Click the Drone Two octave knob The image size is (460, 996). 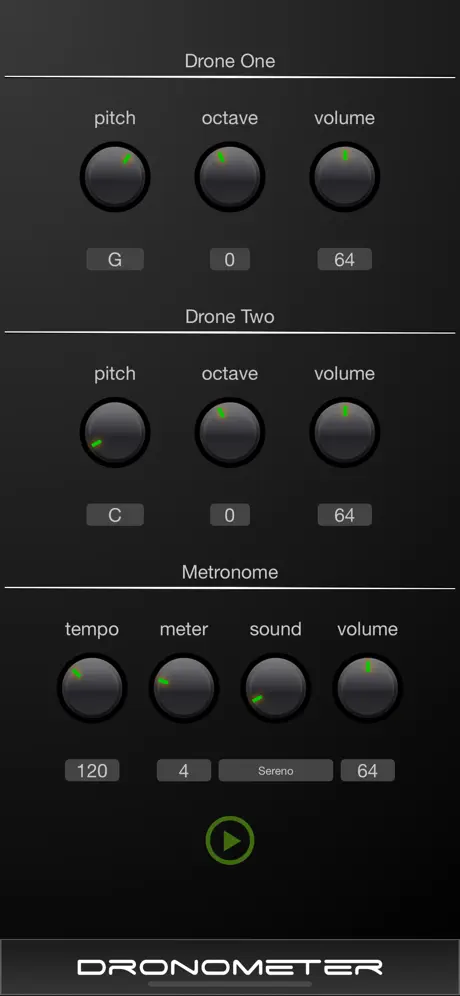(x=230, y=433)
